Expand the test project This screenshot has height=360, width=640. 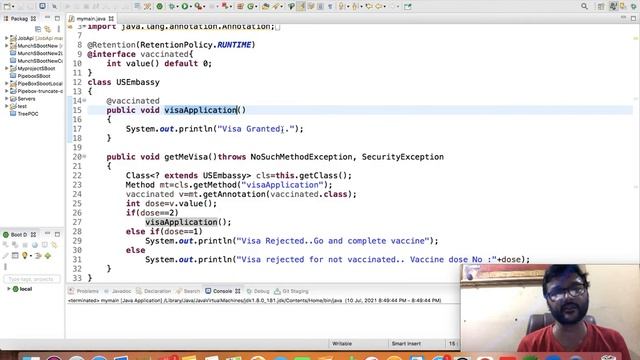(x=7, y=106)
